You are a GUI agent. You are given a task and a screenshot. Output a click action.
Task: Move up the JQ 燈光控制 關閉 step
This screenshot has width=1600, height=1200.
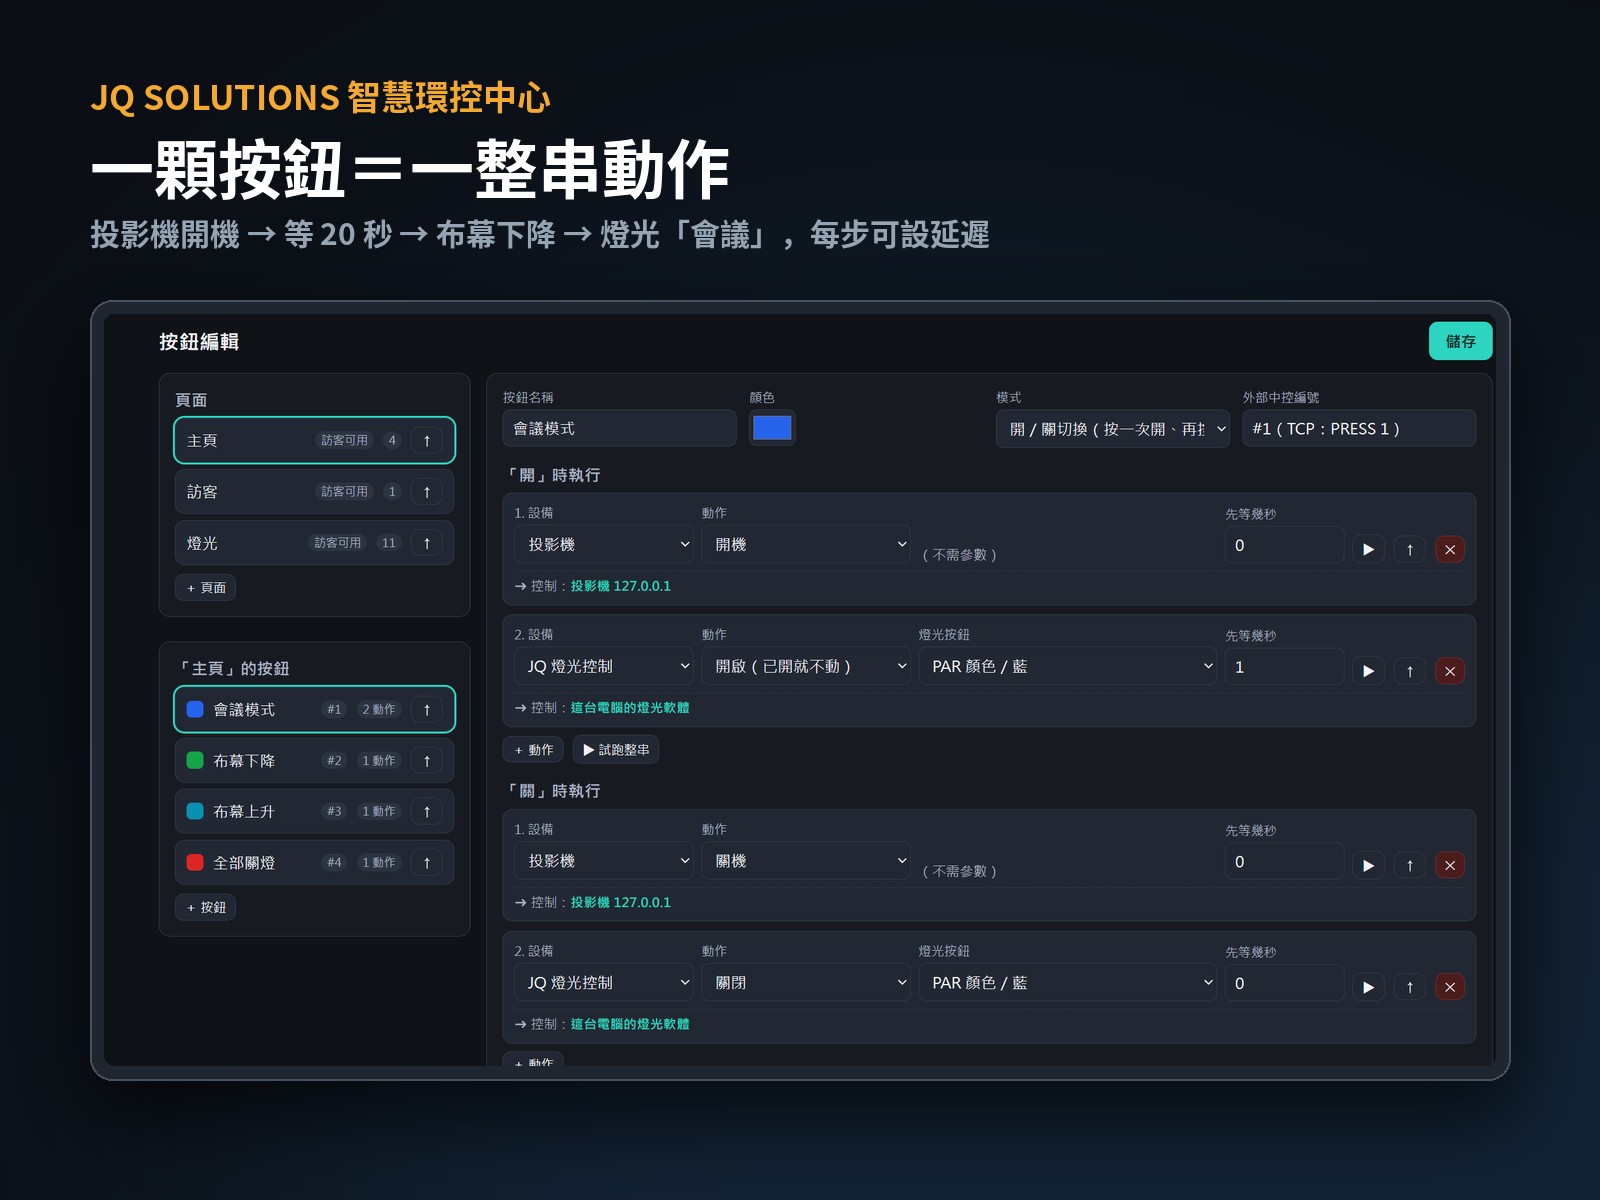pyautogui.click(x=1410, y=987)
